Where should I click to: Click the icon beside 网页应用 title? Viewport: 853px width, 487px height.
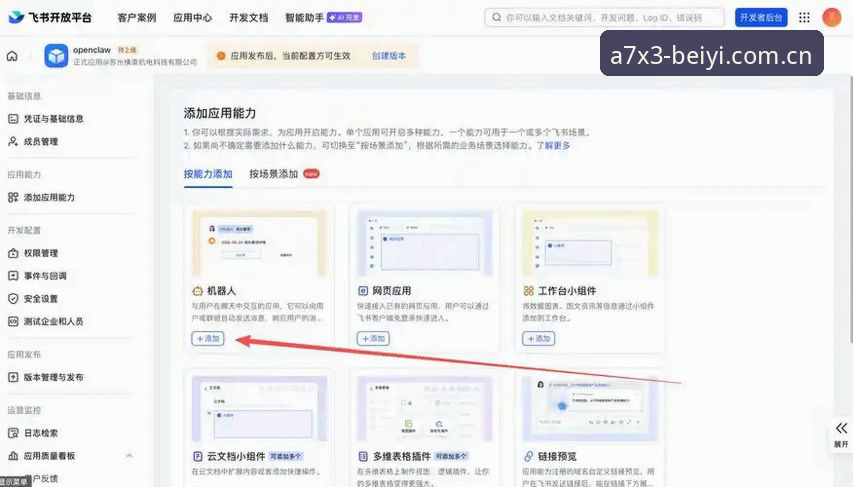tap(363, 291)
